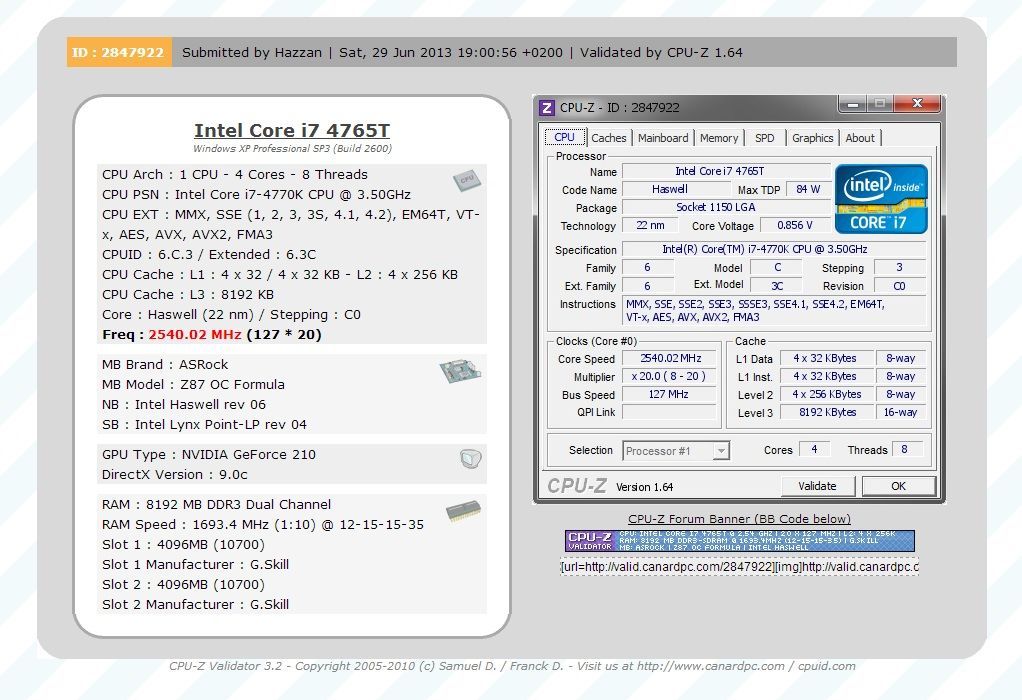Click the MB Model : Z87 OC Formula line
This screenshot has height=700, width=1022.
pyautogui.click(x=193, y=385)
